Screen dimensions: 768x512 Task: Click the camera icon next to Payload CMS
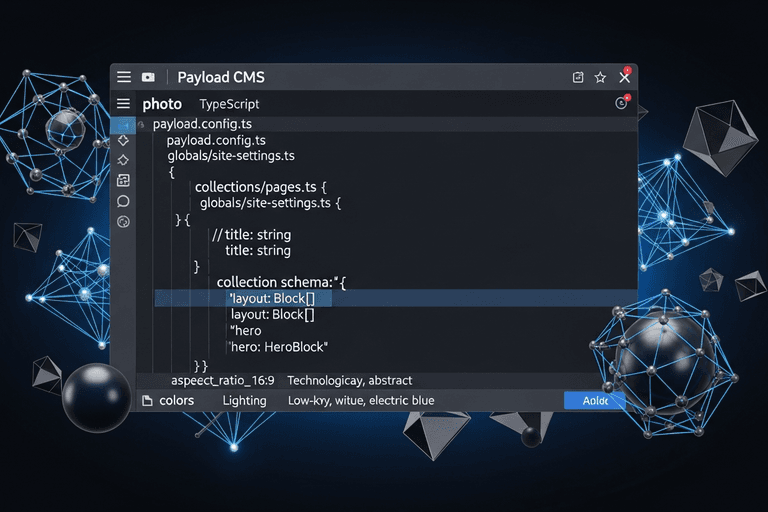coord(148,77)
